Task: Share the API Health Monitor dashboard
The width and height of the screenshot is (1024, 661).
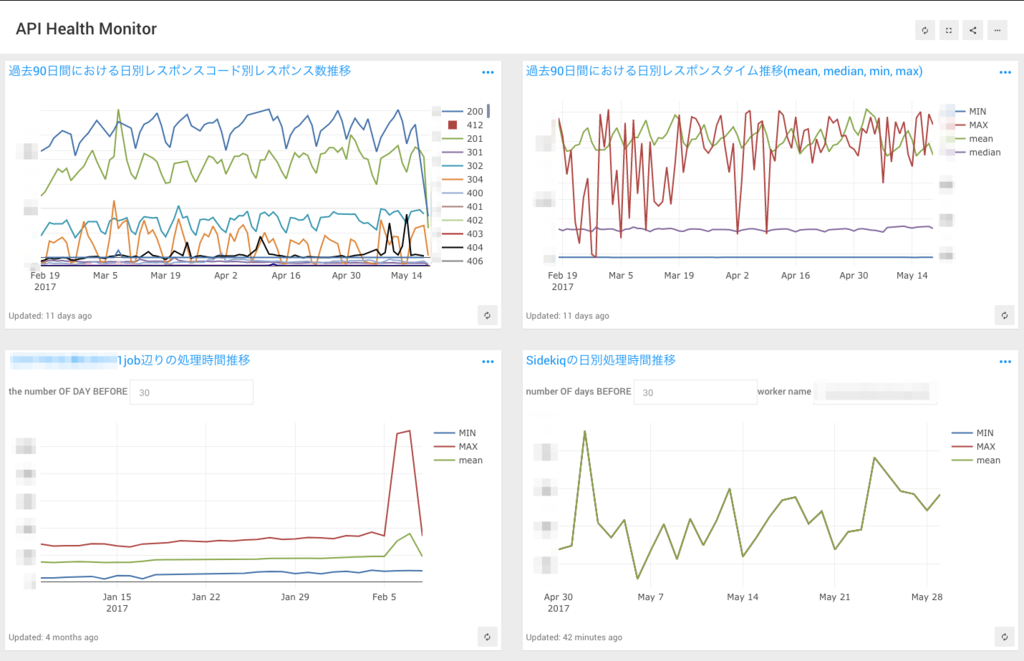Action: (x=973, y=30)
